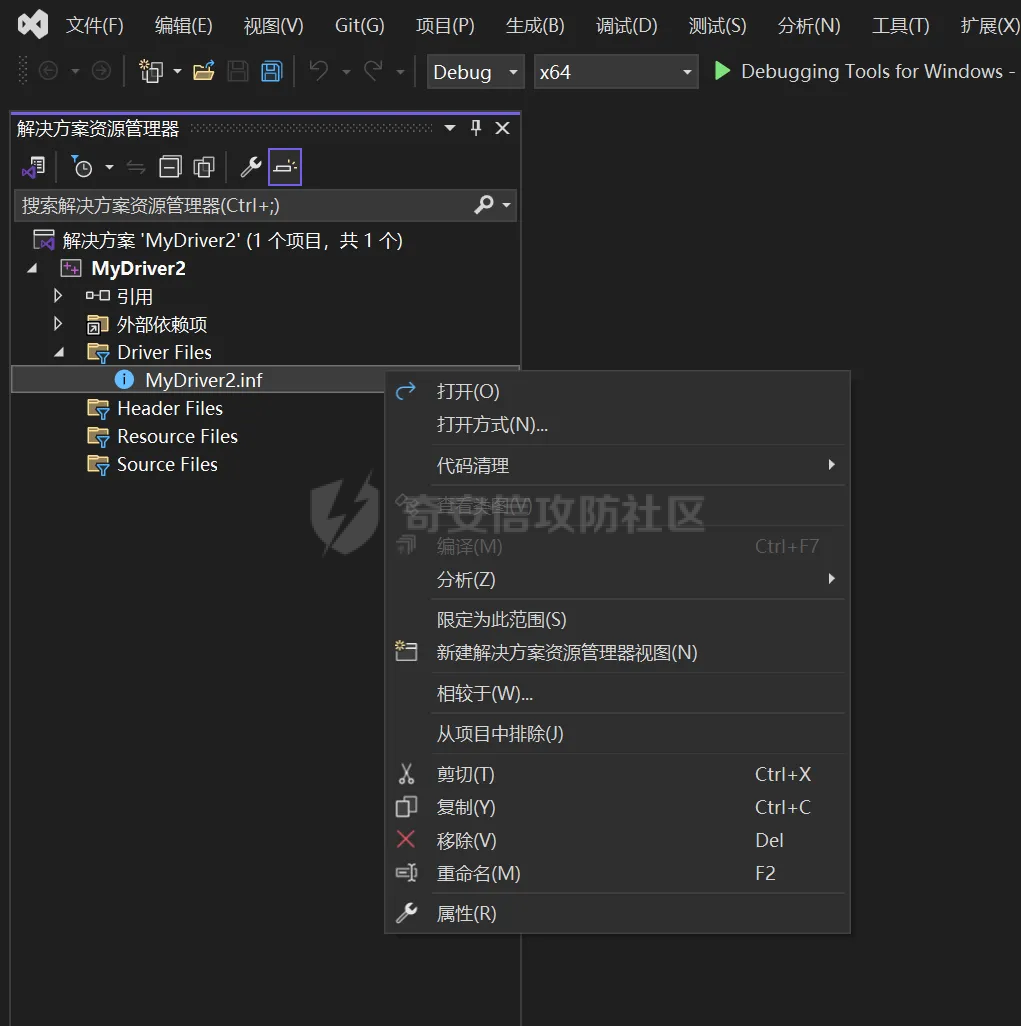Choose 剪切(T) in the context menu
The height and width of the screenshot is (1026, 1021).
point(617,774)
